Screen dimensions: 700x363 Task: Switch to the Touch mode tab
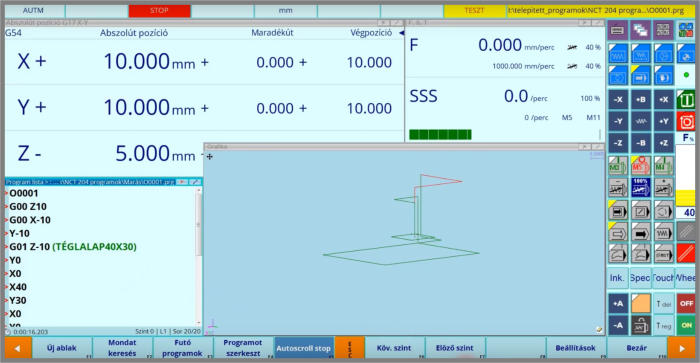pyautogui.click(x=663, y=278)
